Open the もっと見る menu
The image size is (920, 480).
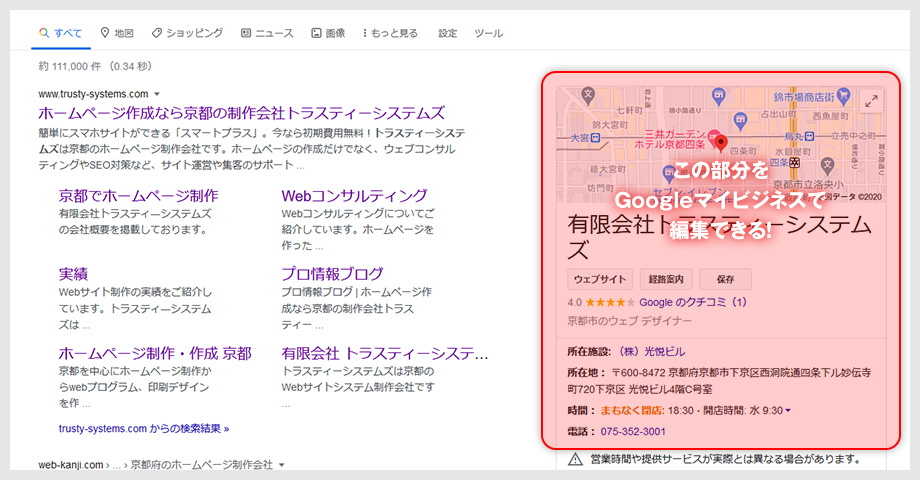point(390,33)
